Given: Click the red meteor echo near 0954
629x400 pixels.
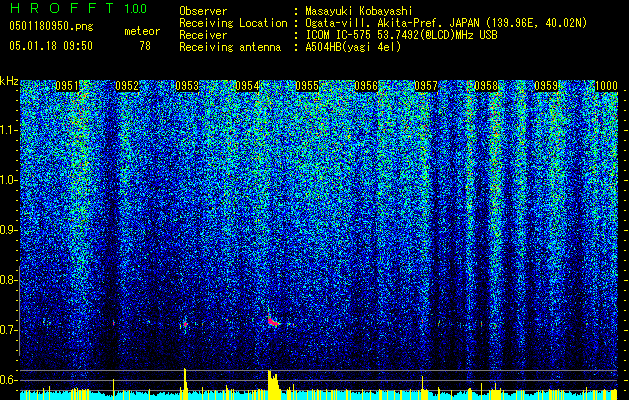Looking at the screenshot, I should tap(273, 321).
